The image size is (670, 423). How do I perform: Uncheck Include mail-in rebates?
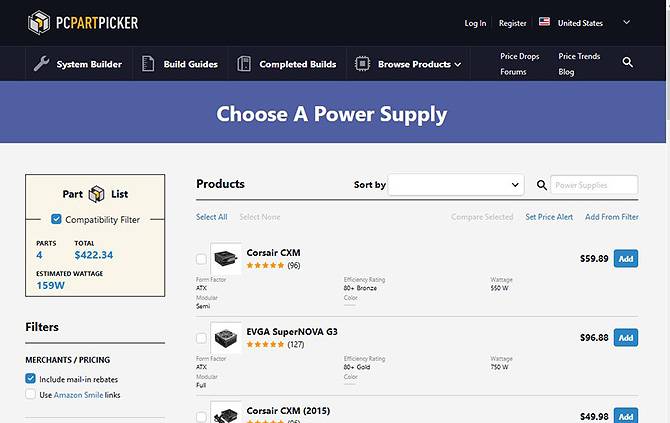click(30, 379)
